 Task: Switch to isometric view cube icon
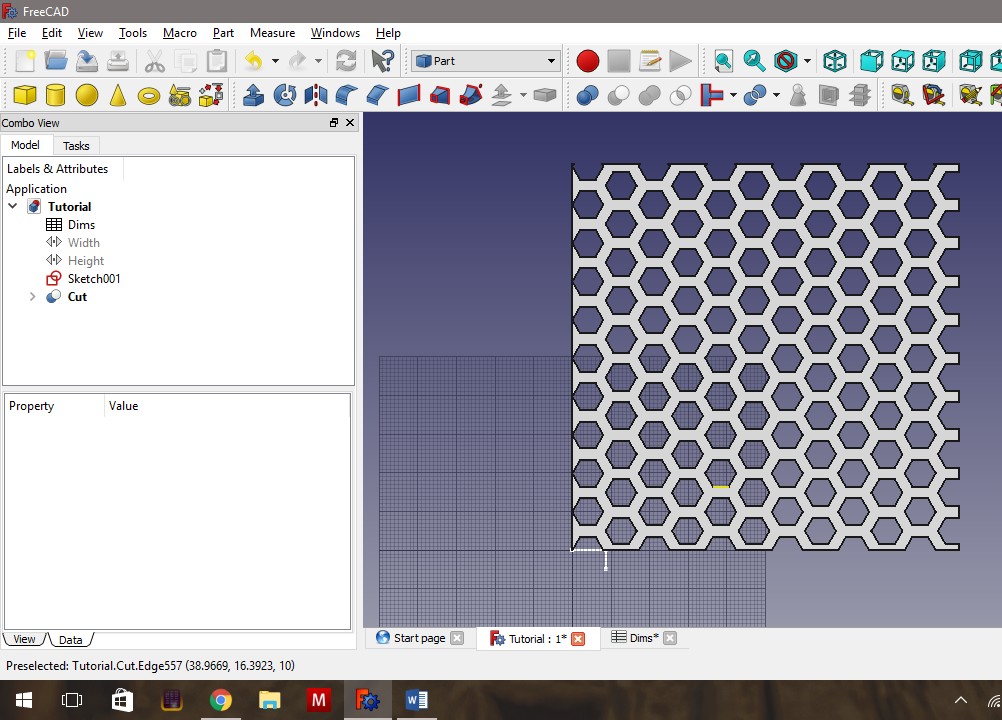[835, 61]
